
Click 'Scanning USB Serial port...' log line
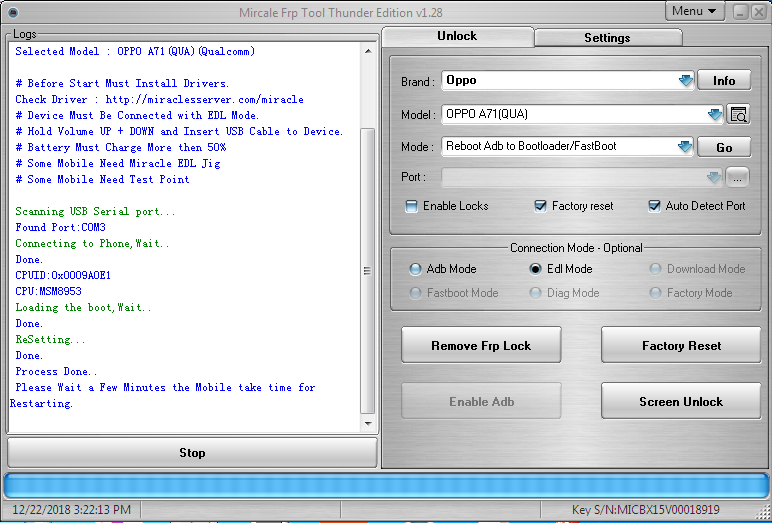point(96,211)
